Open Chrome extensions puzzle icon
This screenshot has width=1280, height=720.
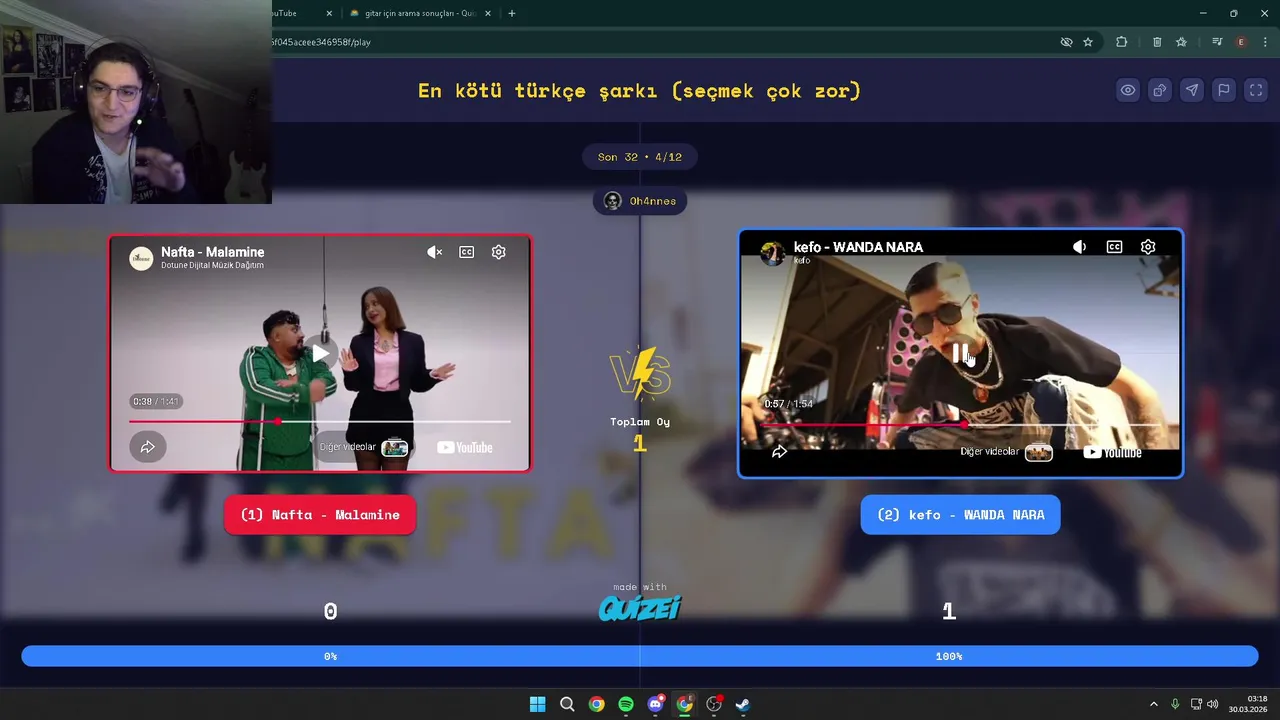tap(1121, 42)
